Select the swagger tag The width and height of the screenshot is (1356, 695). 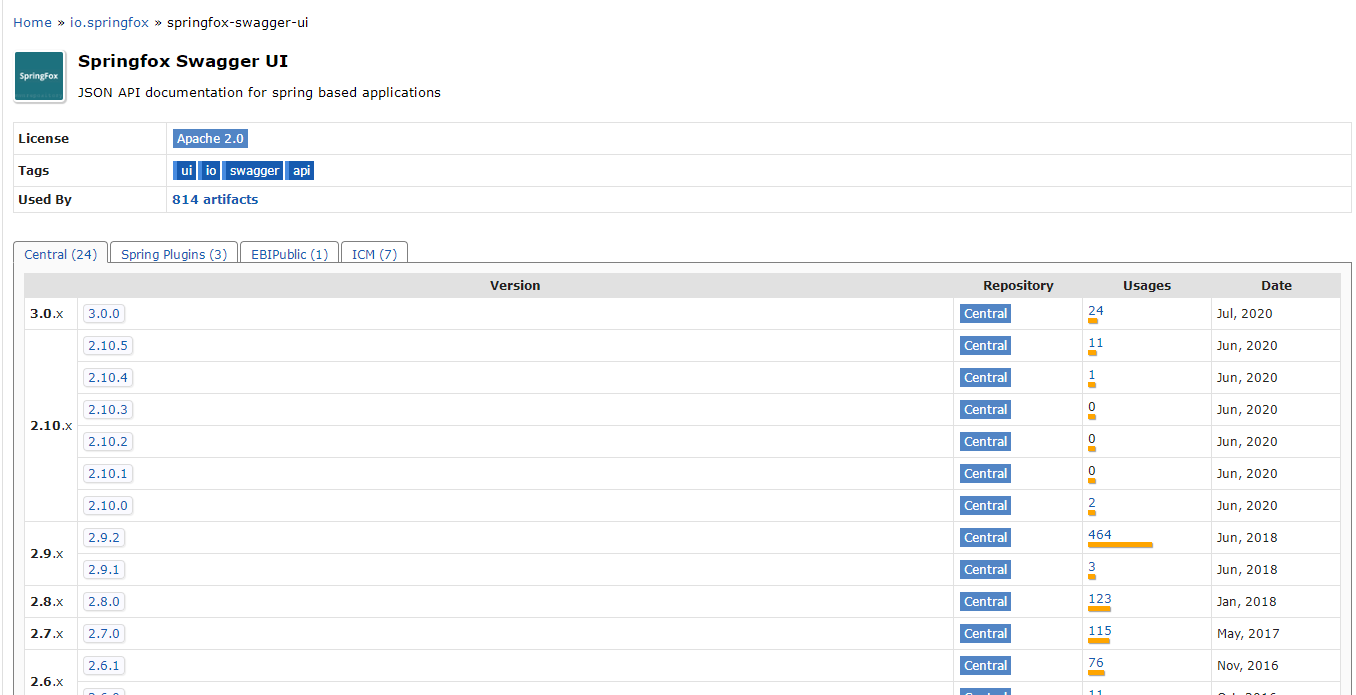tap(255, 171)
